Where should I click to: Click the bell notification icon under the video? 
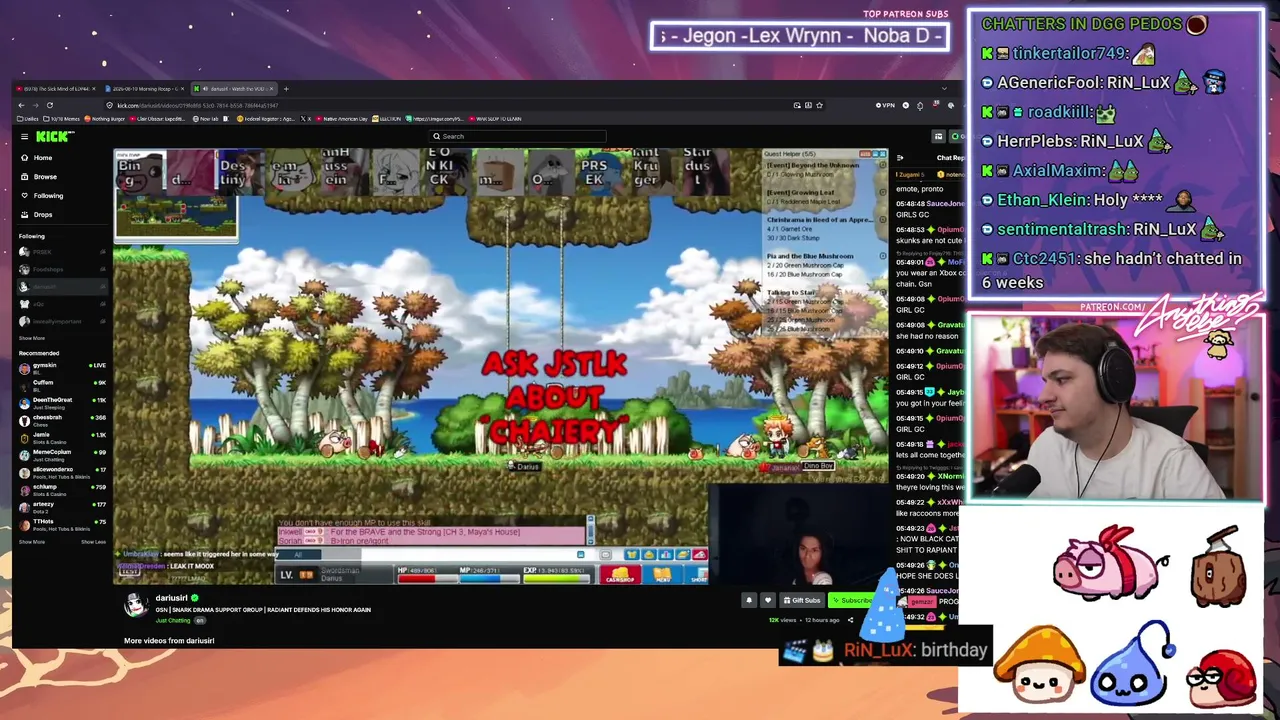(749, 600)
